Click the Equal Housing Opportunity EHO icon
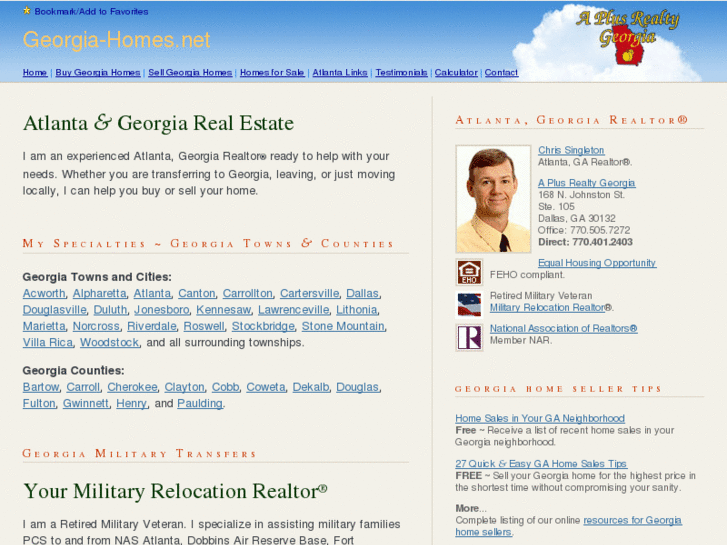This screenshot has width=727, height=545. pos(469,272)
